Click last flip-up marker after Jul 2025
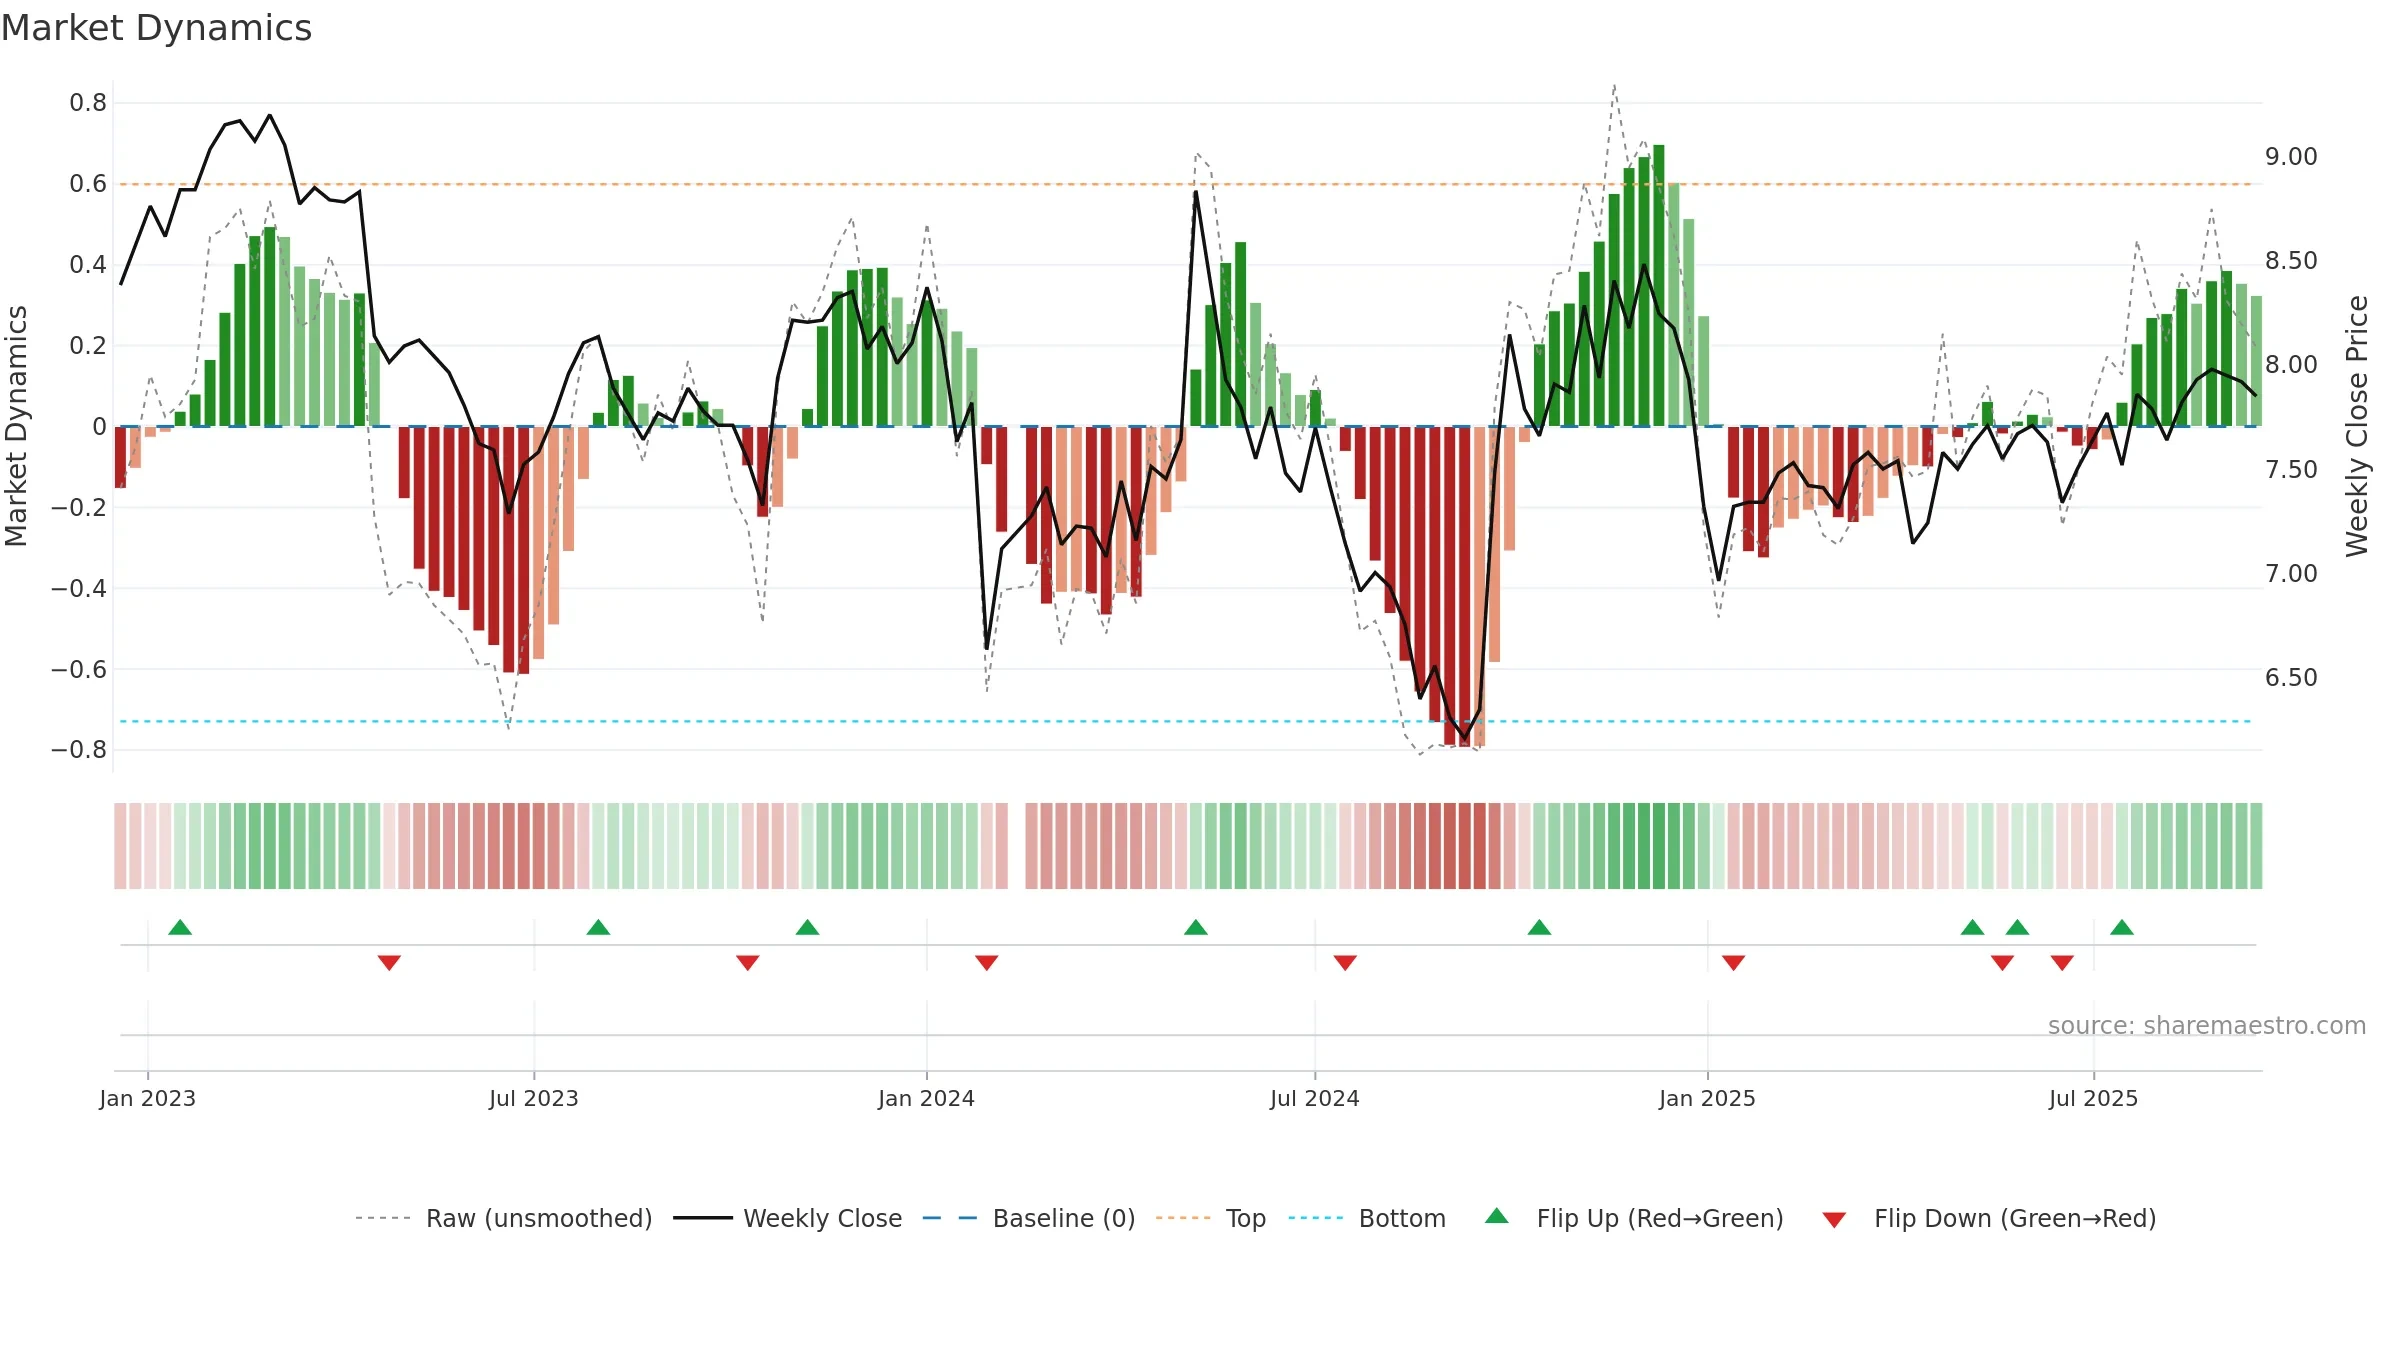Image resolution: width=2400 pixels, height=1350 pixels. [2122, 928]
